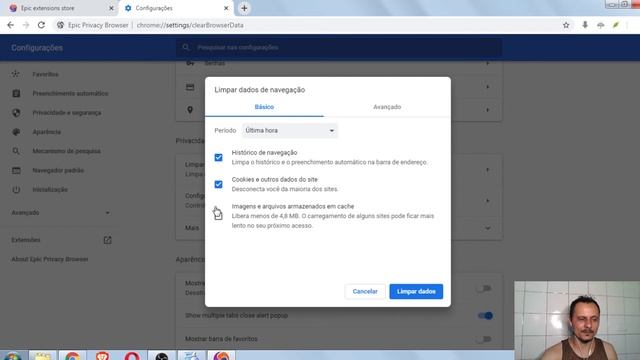The width and height of the screenshot is (640, 360).
Task: Click the Extensões external link icon
Action: coord(107,240)
